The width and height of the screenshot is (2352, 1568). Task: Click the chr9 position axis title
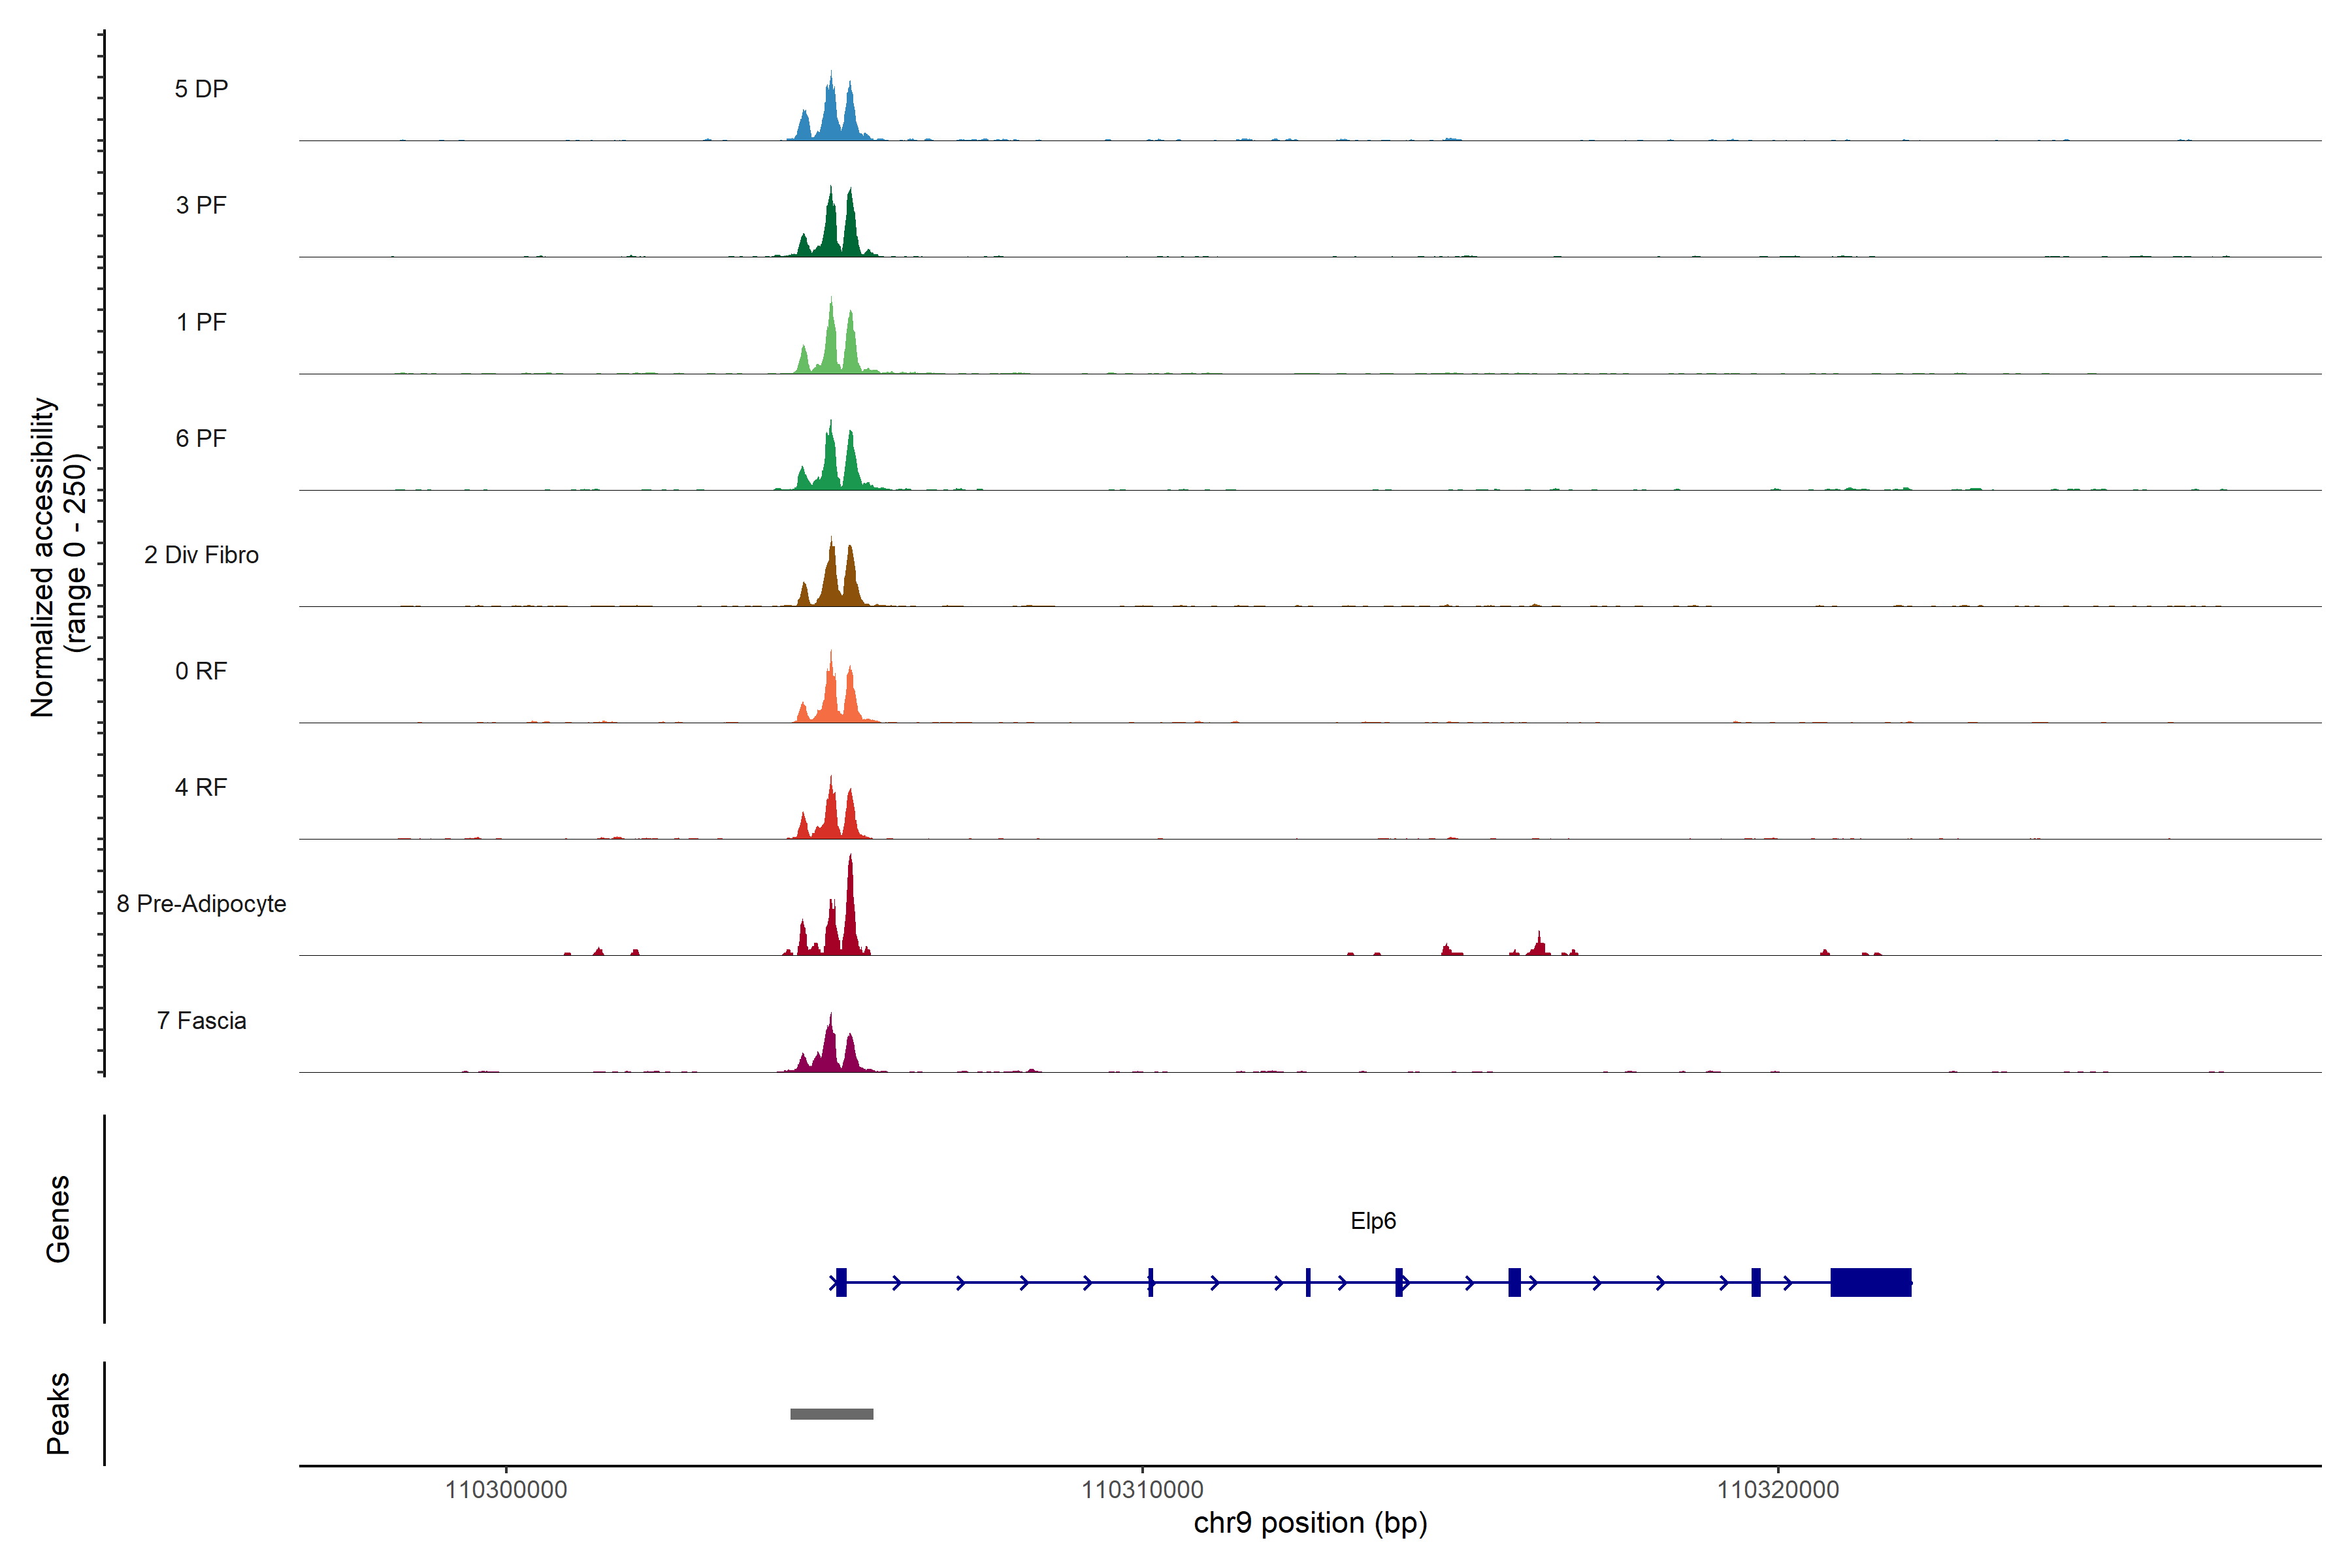1310,1523
